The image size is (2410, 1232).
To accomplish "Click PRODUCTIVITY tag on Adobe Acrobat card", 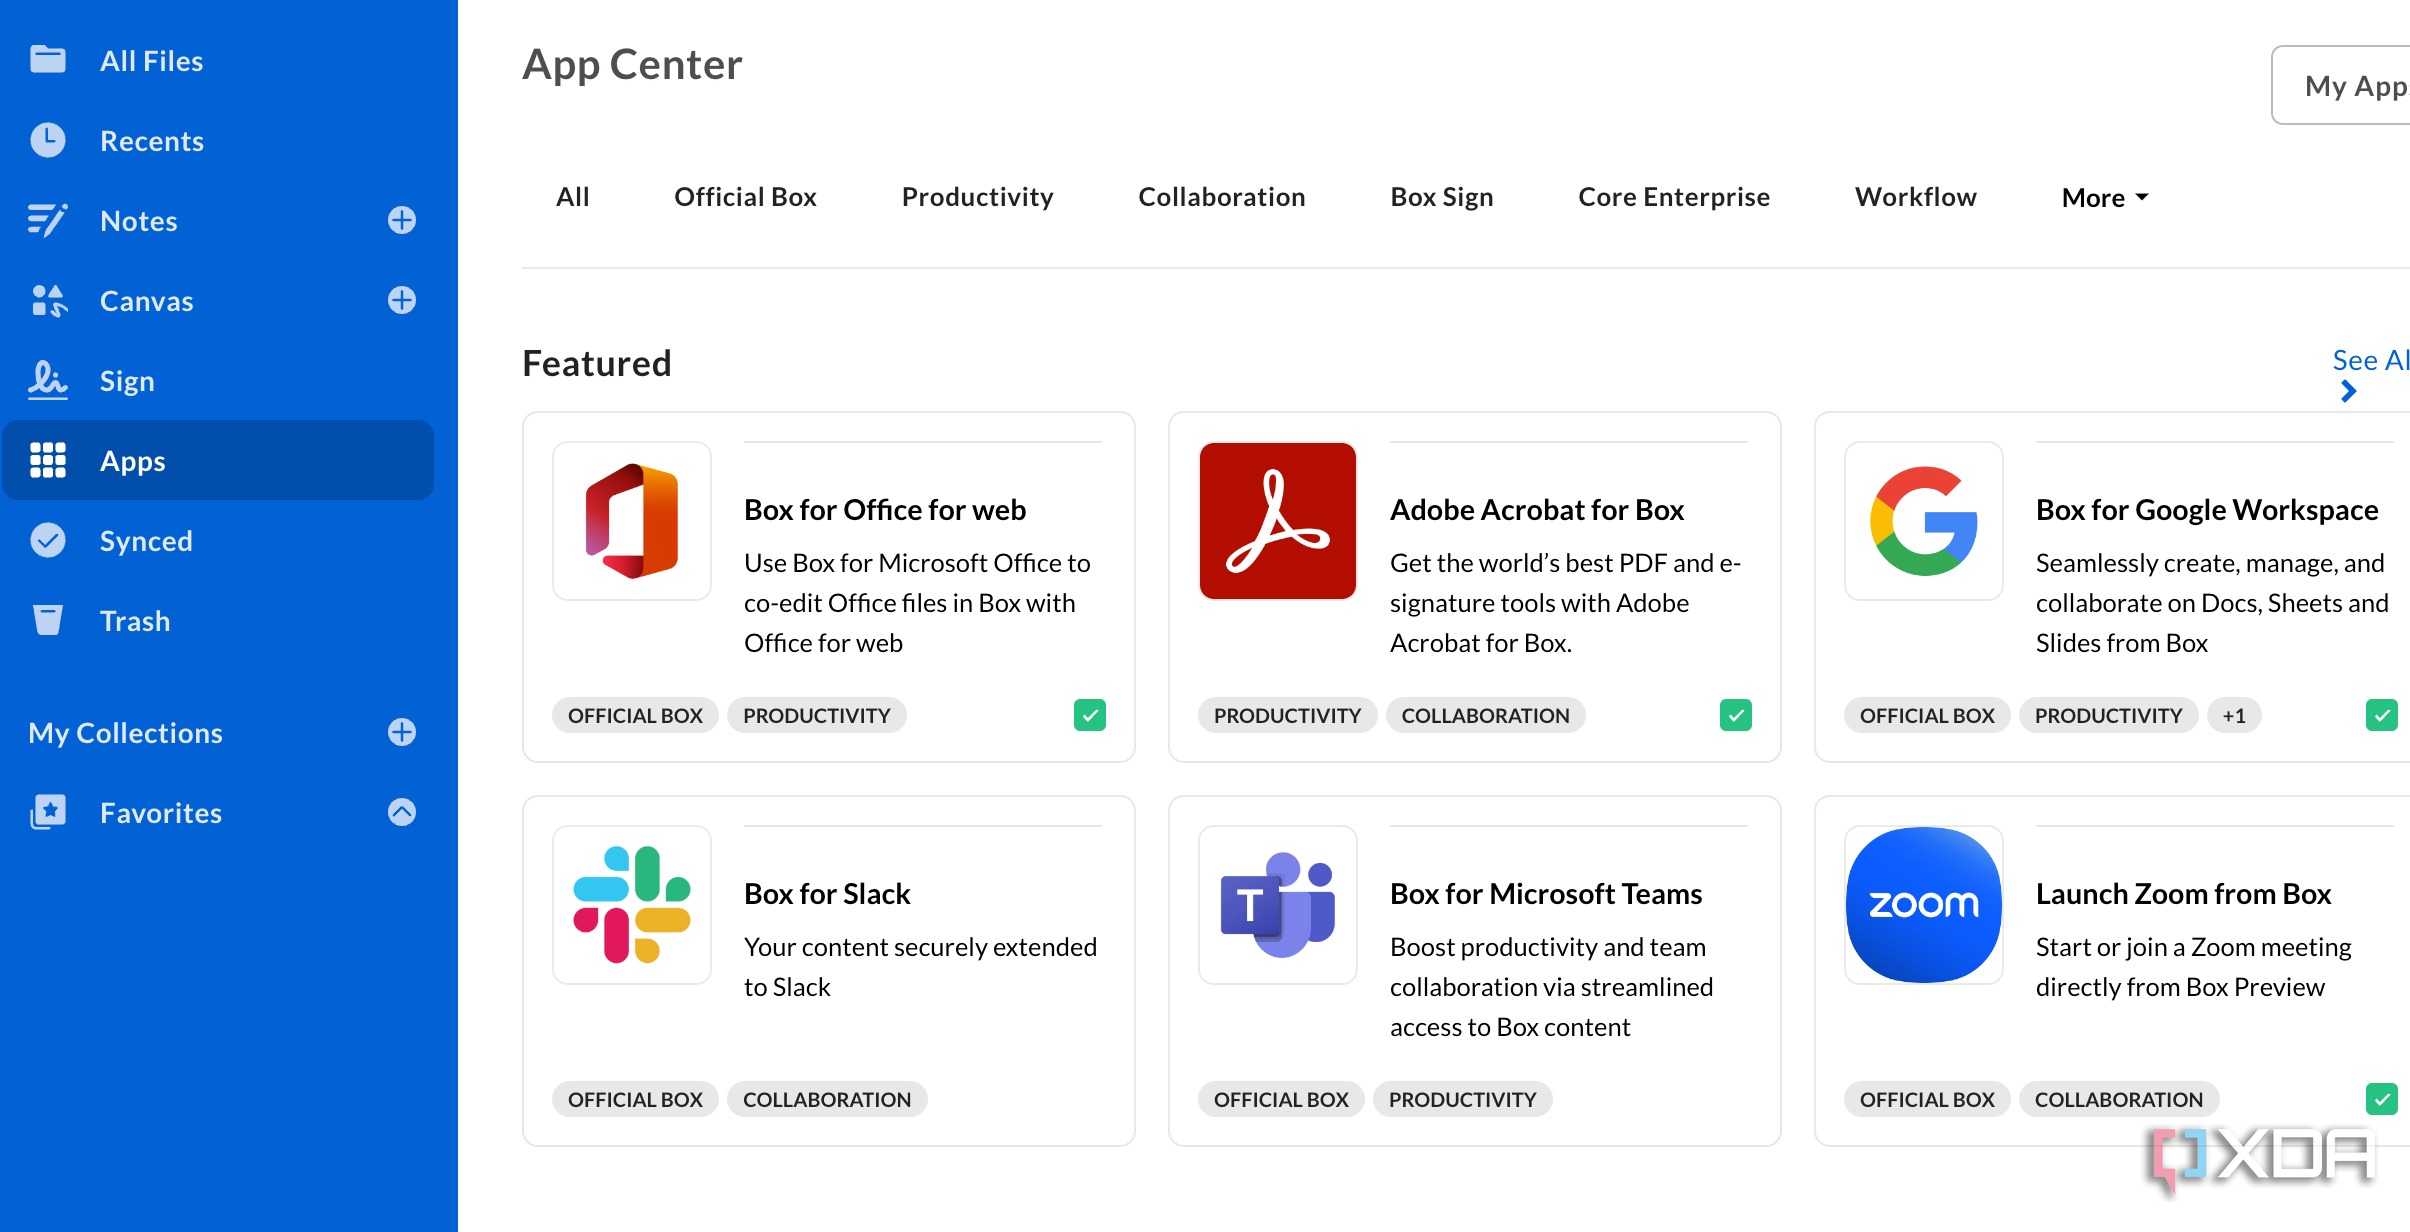I will tap(1287, 715).
